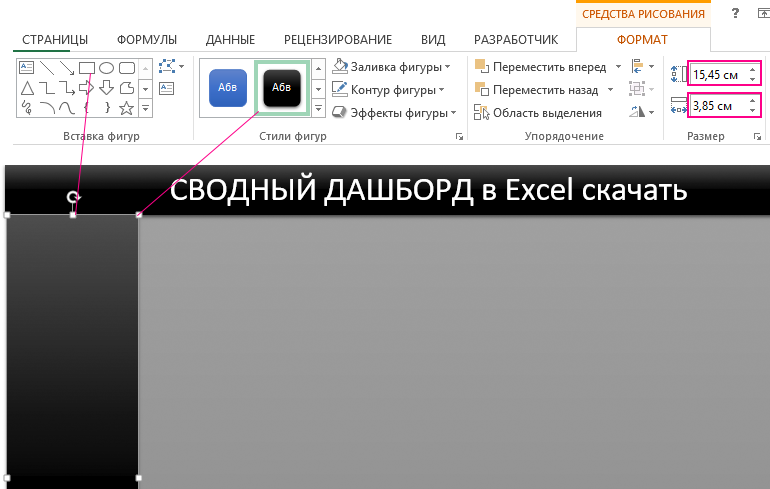Apply the blue Абв shape style
Image resolution: width=770 pixels, height=489 pixels.
coord(228,88)
